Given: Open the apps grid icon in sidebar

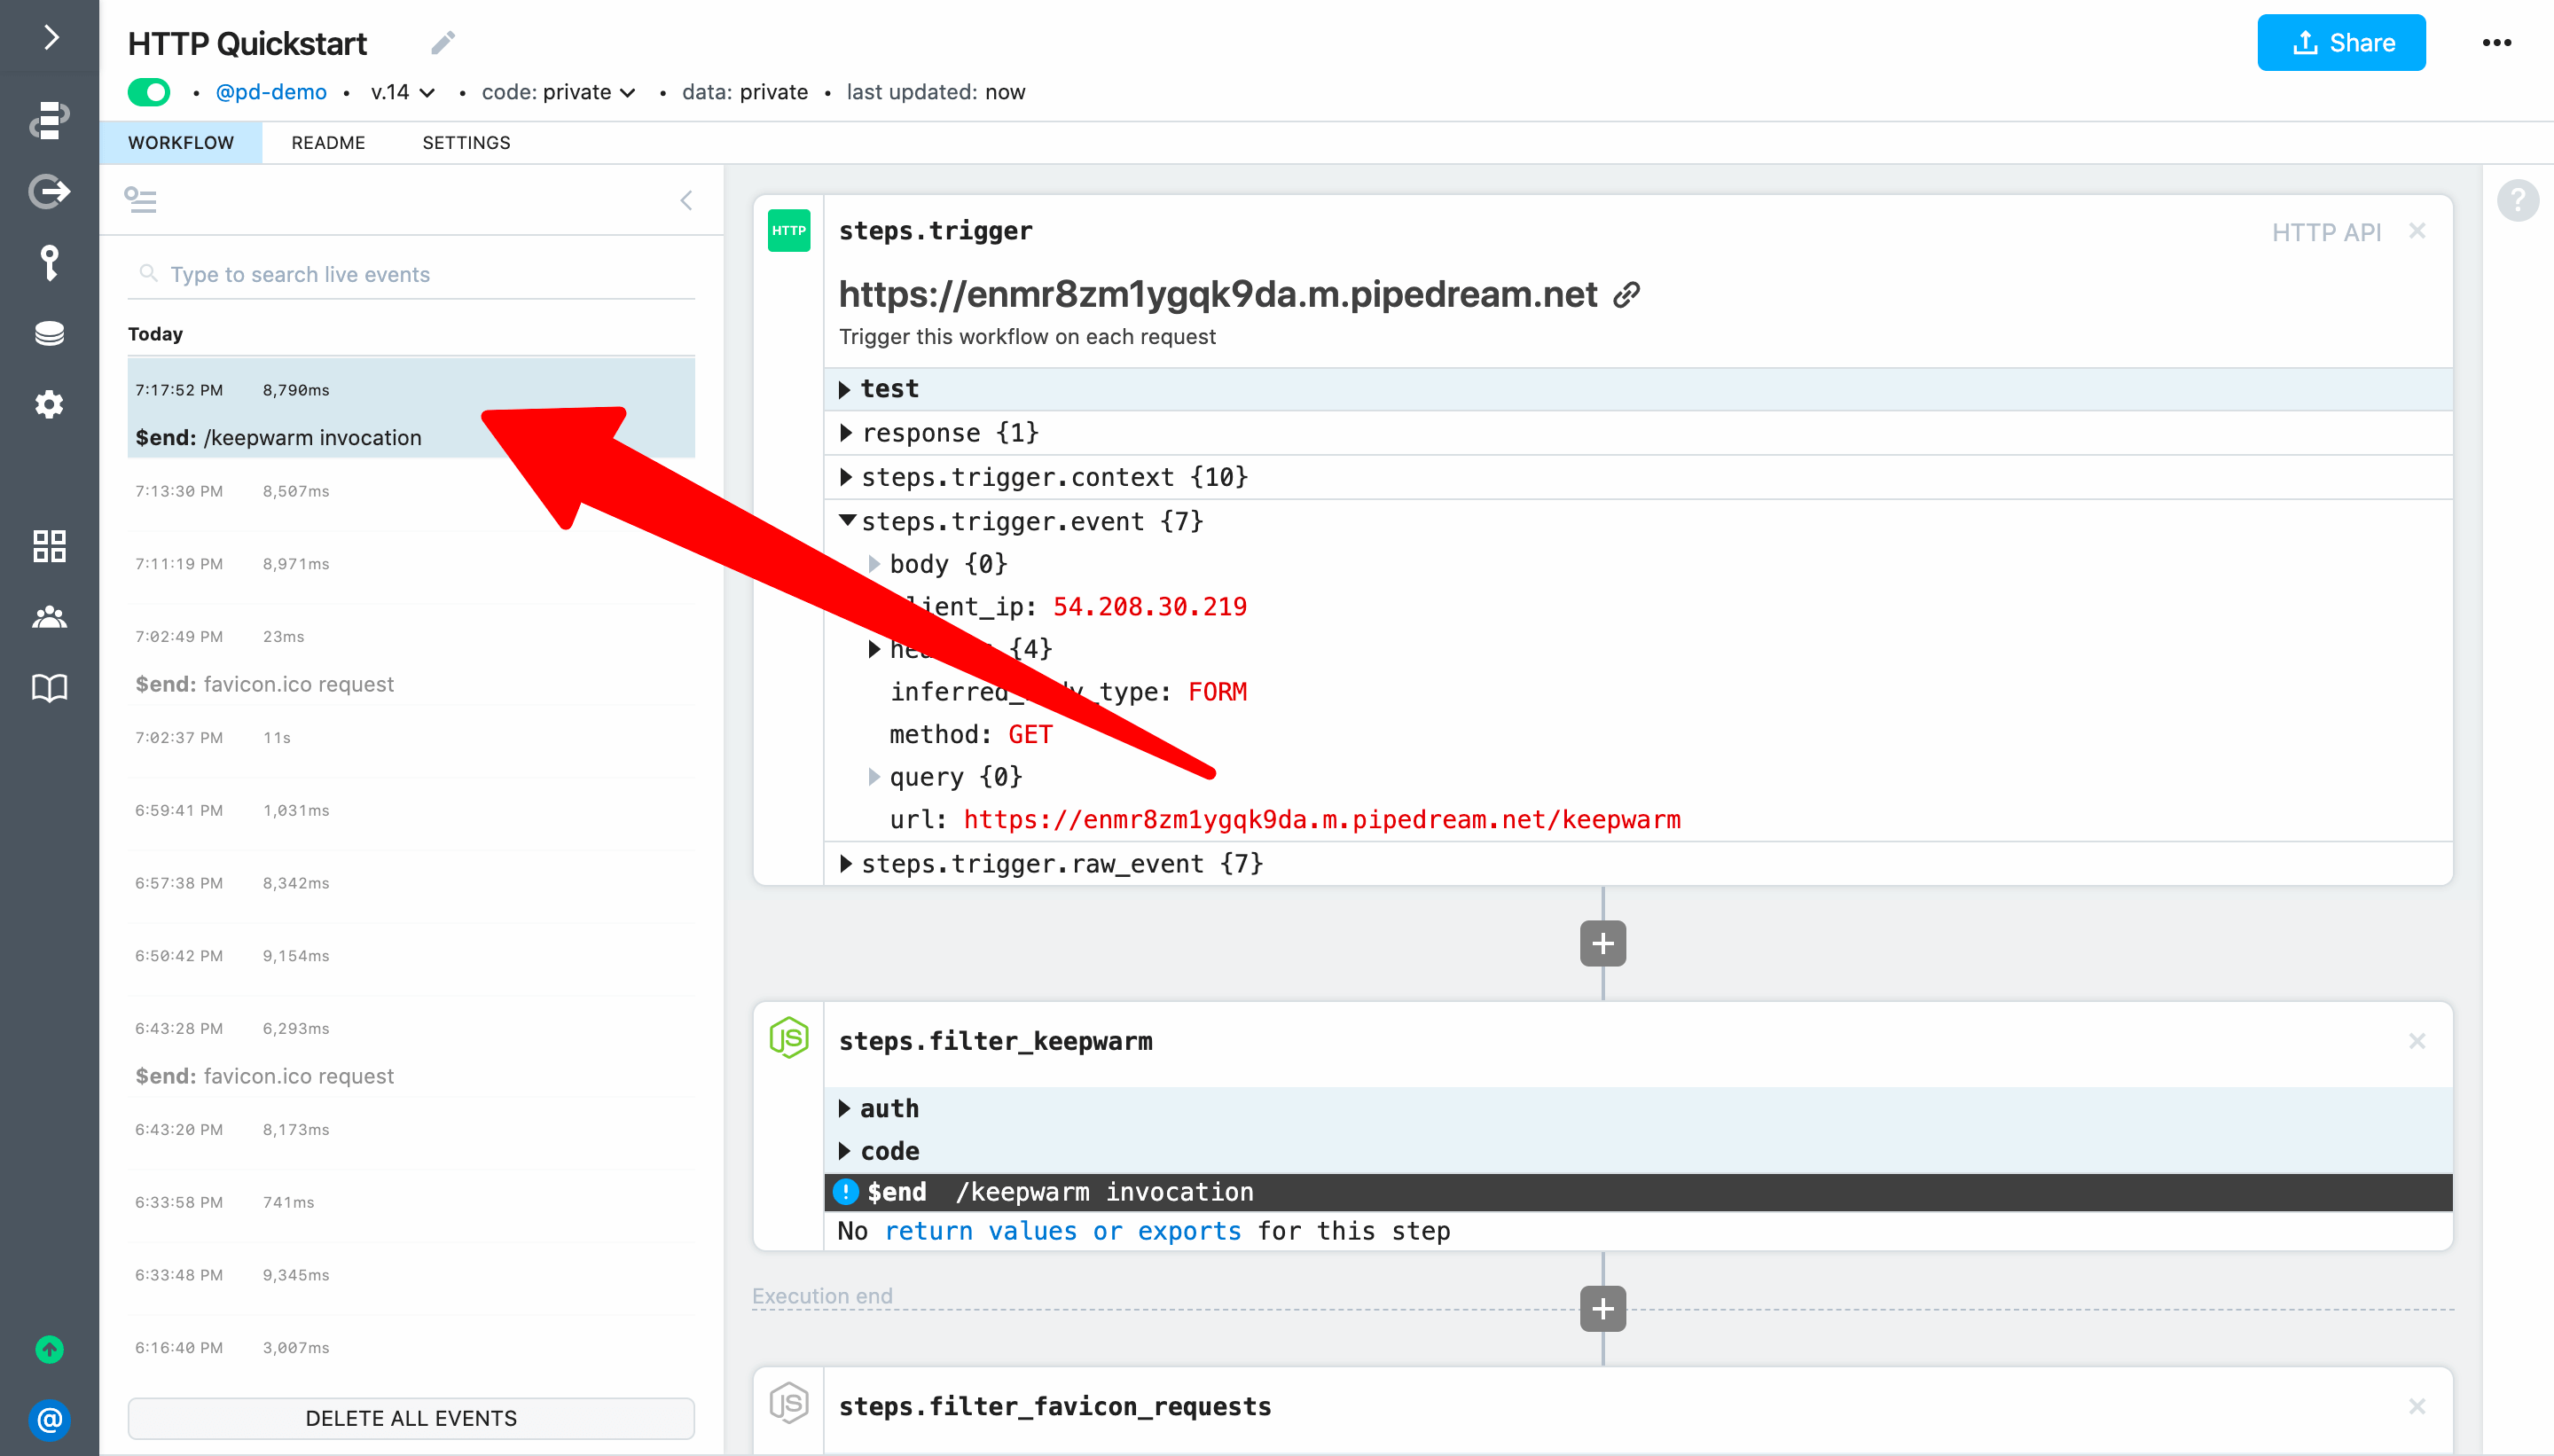Looking at the screenshot, I should (49, 546).
